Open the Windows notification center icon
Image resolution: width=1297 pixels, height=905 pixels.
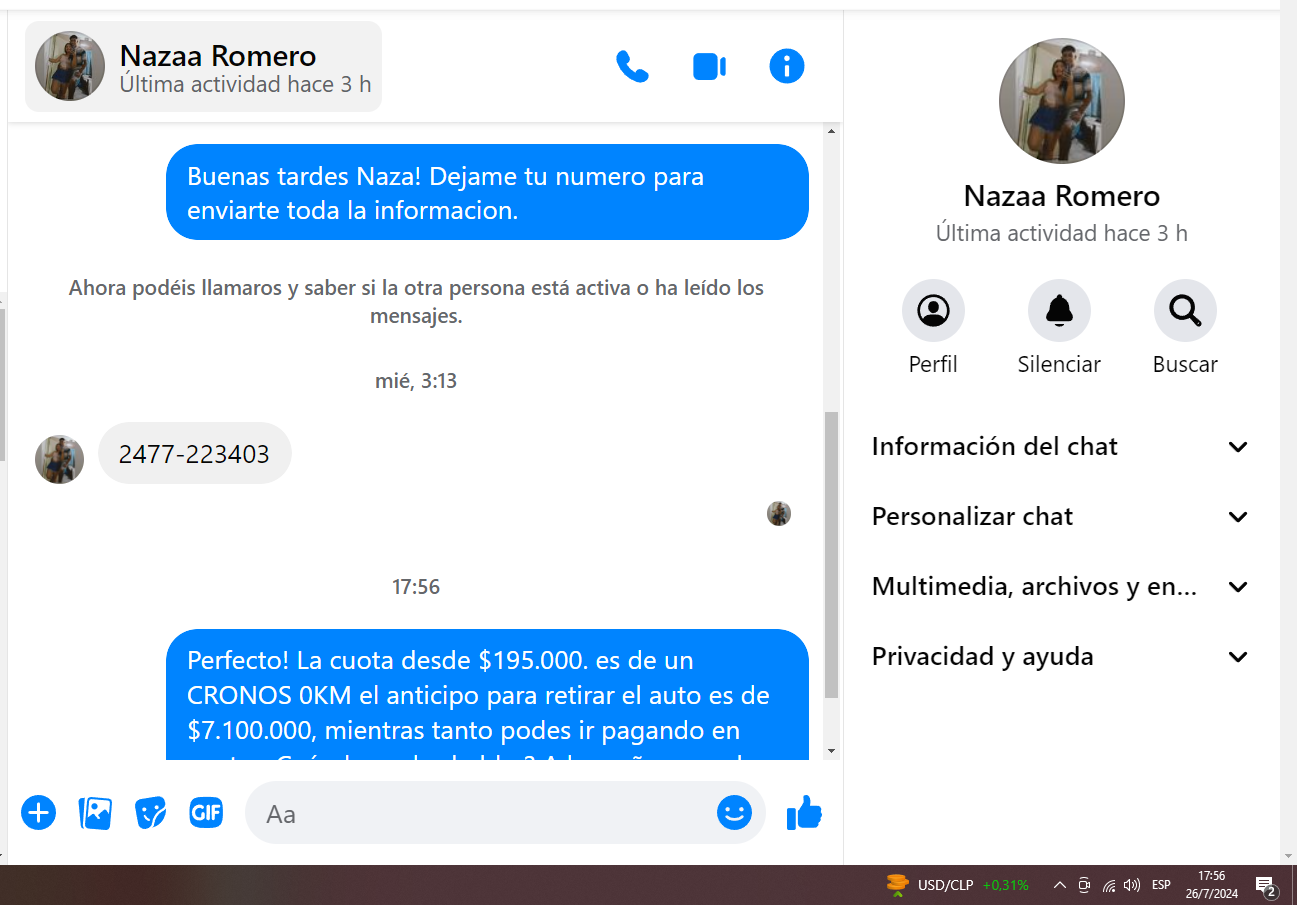point(1265,885)
